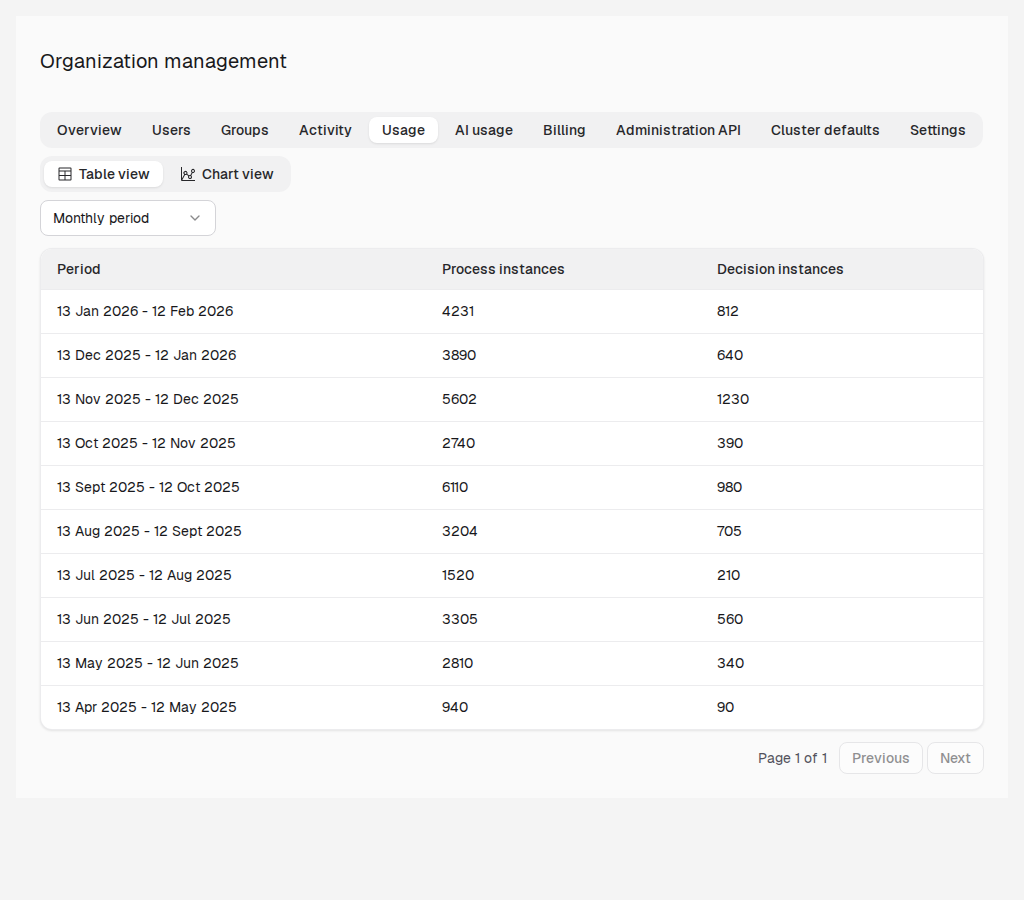The width and height of the screenshot is (1024, 900).
Task: Open the AI usage tab
Action: click(484, 130)
